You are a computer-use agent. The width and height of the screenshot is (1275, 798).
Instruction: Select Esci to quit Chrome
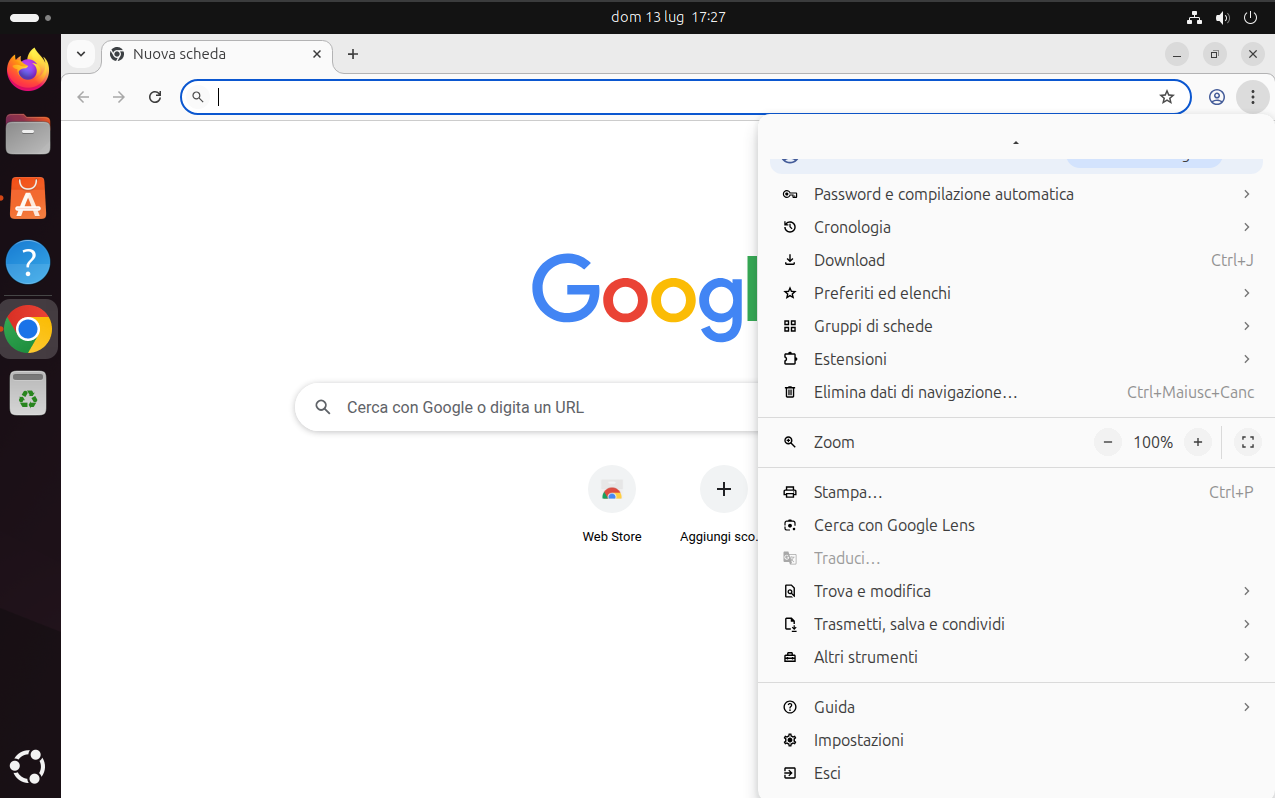(1016, 773)
